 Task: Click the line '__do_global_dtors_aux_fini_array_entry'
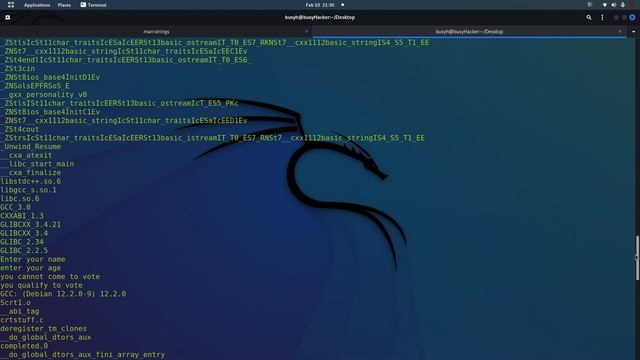pyautogui.click(x=82, y=355)
